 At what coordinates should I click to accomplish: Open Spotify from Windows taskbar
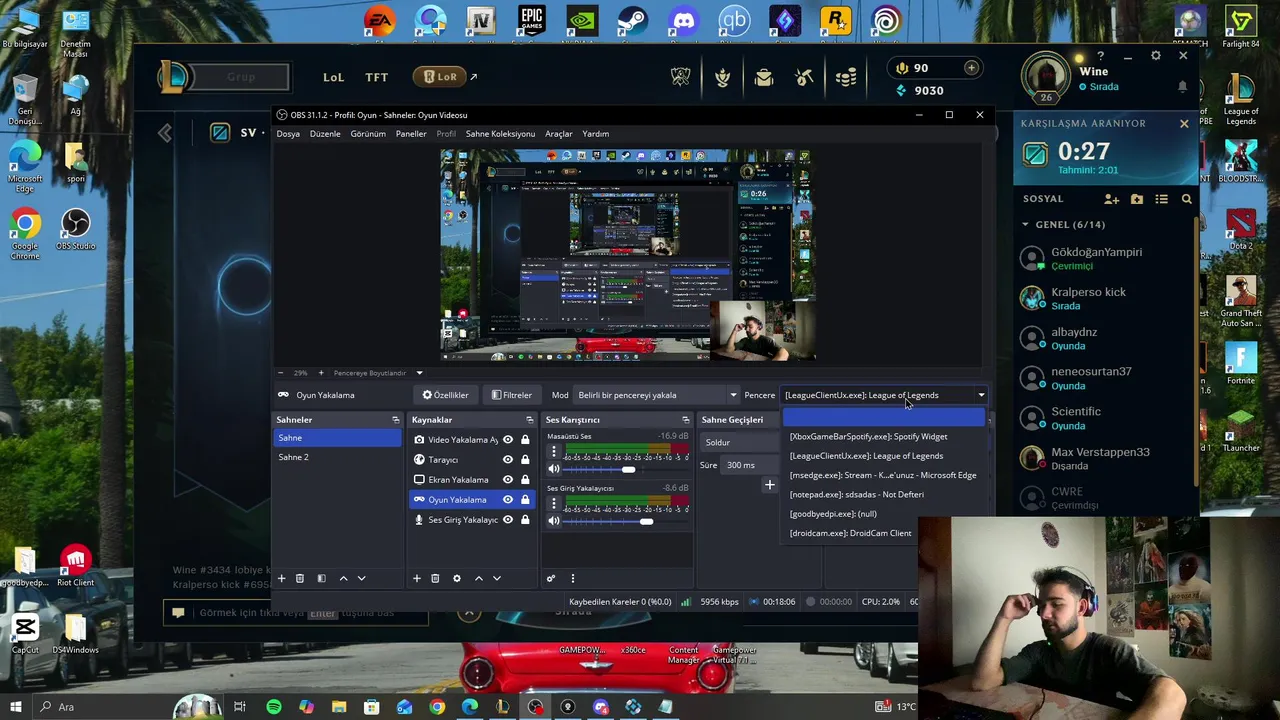click(273, 707)
